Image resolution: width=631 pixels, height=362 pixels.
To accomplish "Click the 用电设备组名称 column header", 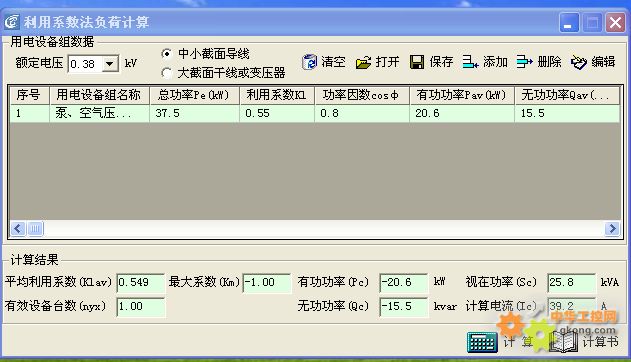I will 99,95.
